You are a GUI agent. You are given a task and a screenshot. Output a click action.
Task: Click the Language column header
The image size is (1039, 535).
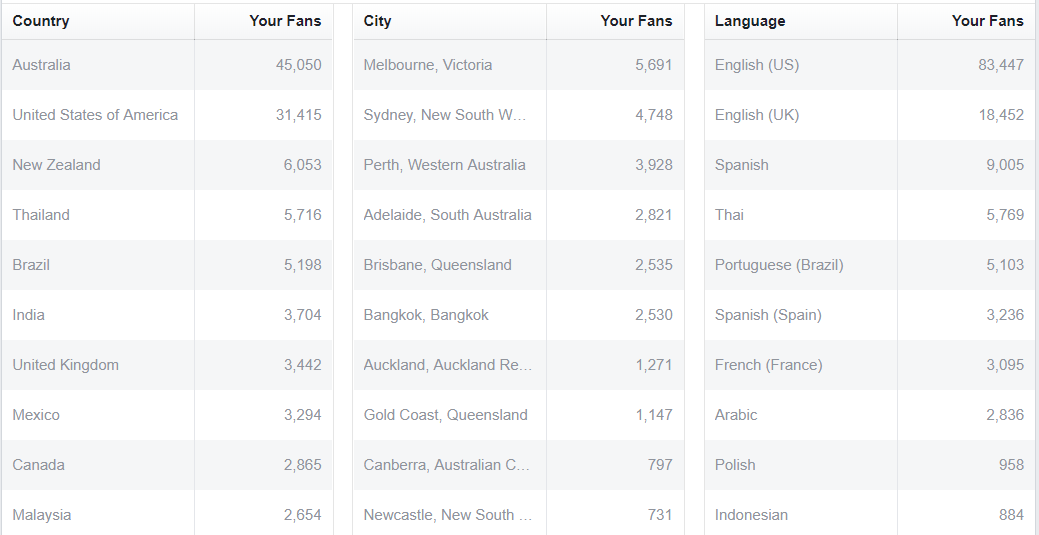(x=800, y=21)
